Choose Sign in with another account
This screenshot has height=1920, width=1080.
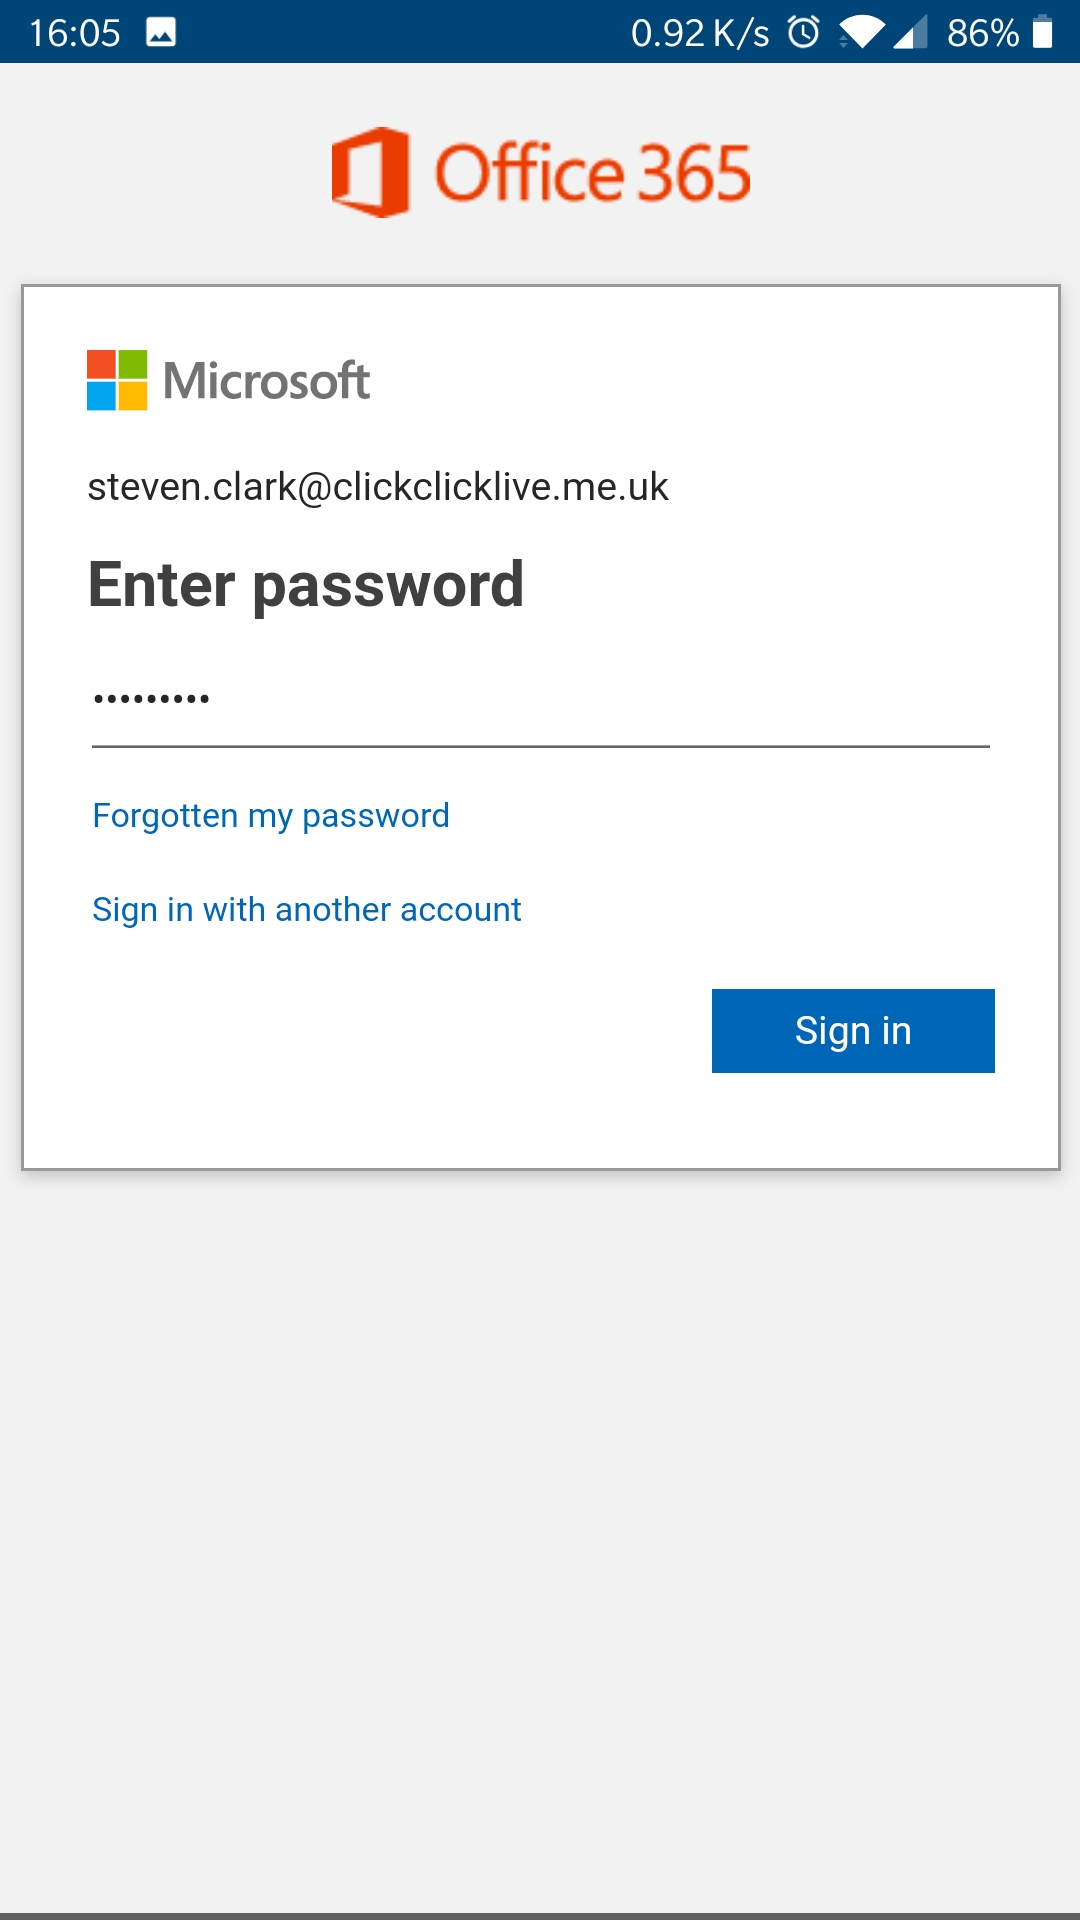(x=307, y=910)
